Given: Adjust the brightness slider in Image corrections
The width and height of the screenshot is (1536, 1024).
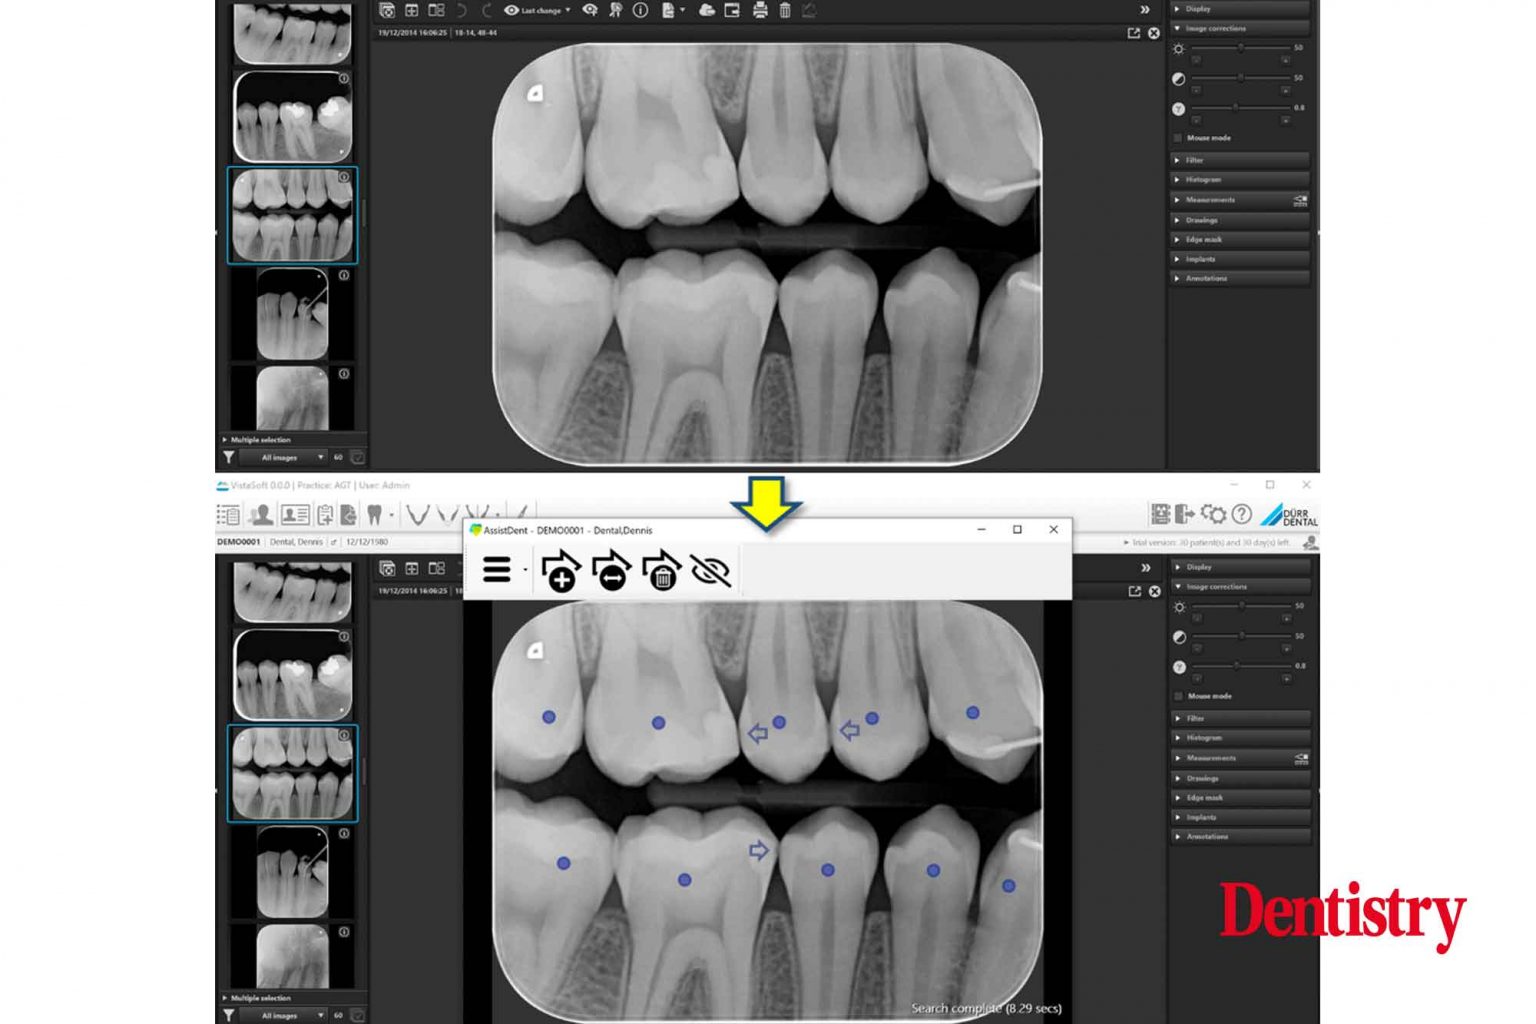Looking at the screenshot, I should click(x=1242, y=46).
